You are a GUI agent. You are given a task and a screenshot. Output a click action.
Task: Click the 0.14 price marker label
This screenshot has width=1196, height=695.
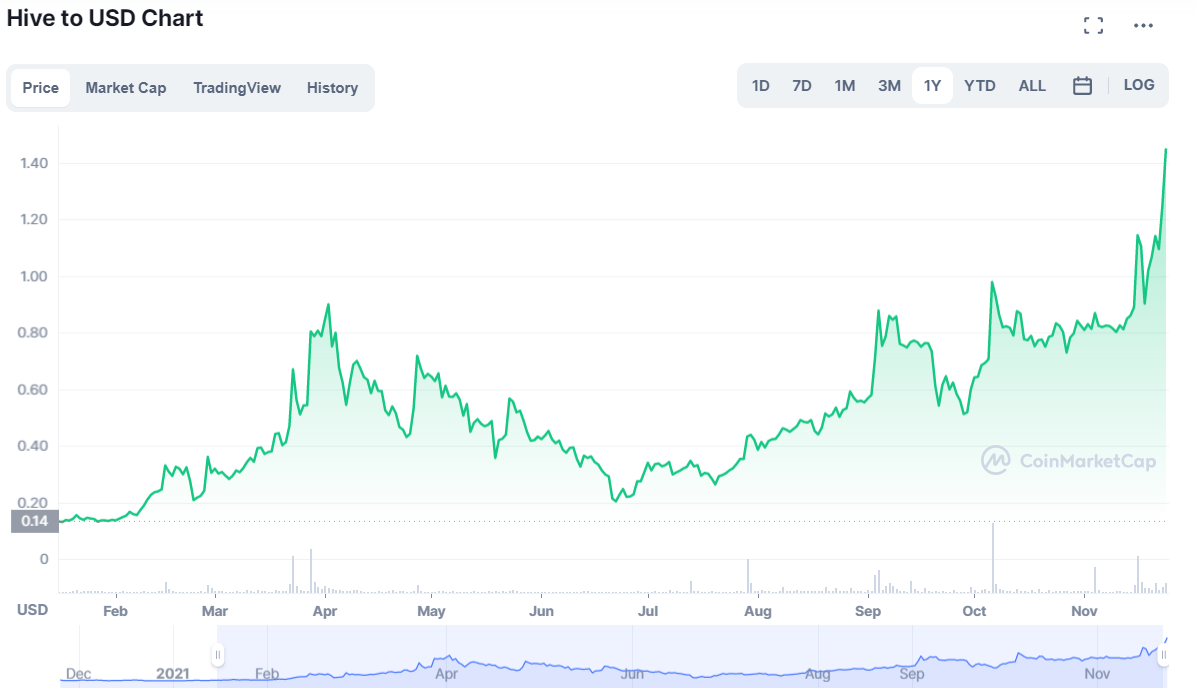(x=34, y=521)
